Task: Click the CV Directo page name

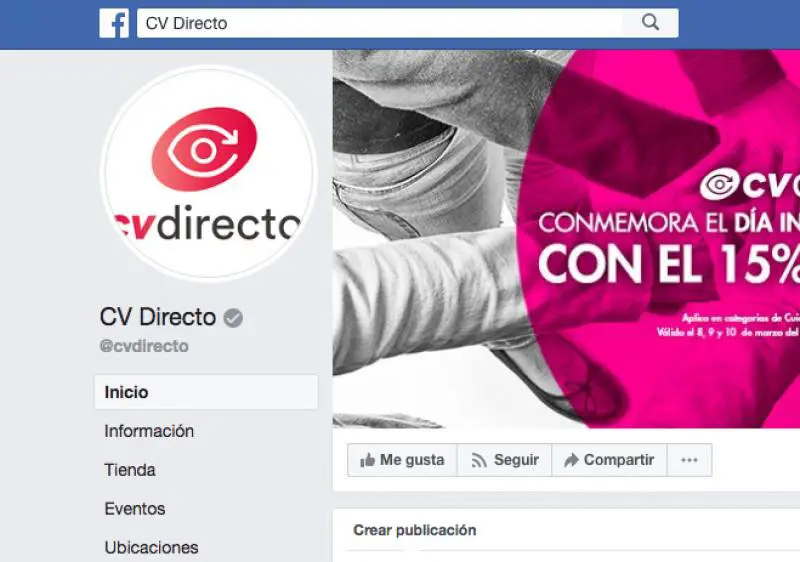Action: [158, 317]
